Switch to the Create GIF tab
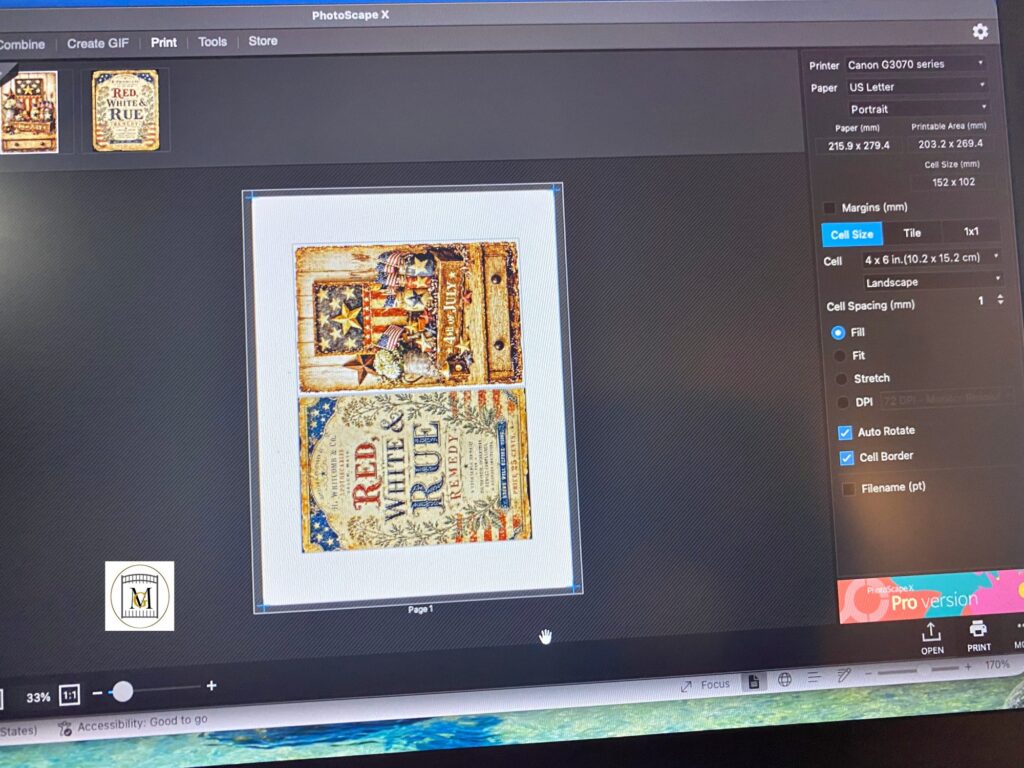This screenshot has width=1024, height=768. point(98,43)
